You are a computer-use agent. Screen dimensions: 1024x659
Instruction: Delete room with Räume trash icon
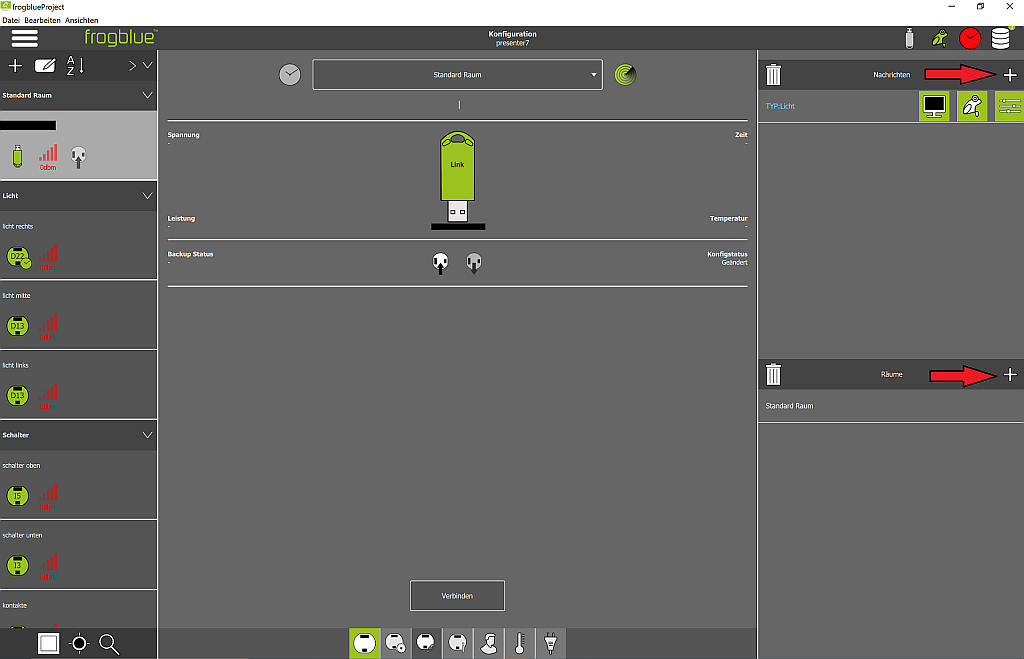[x=773, y=374]
